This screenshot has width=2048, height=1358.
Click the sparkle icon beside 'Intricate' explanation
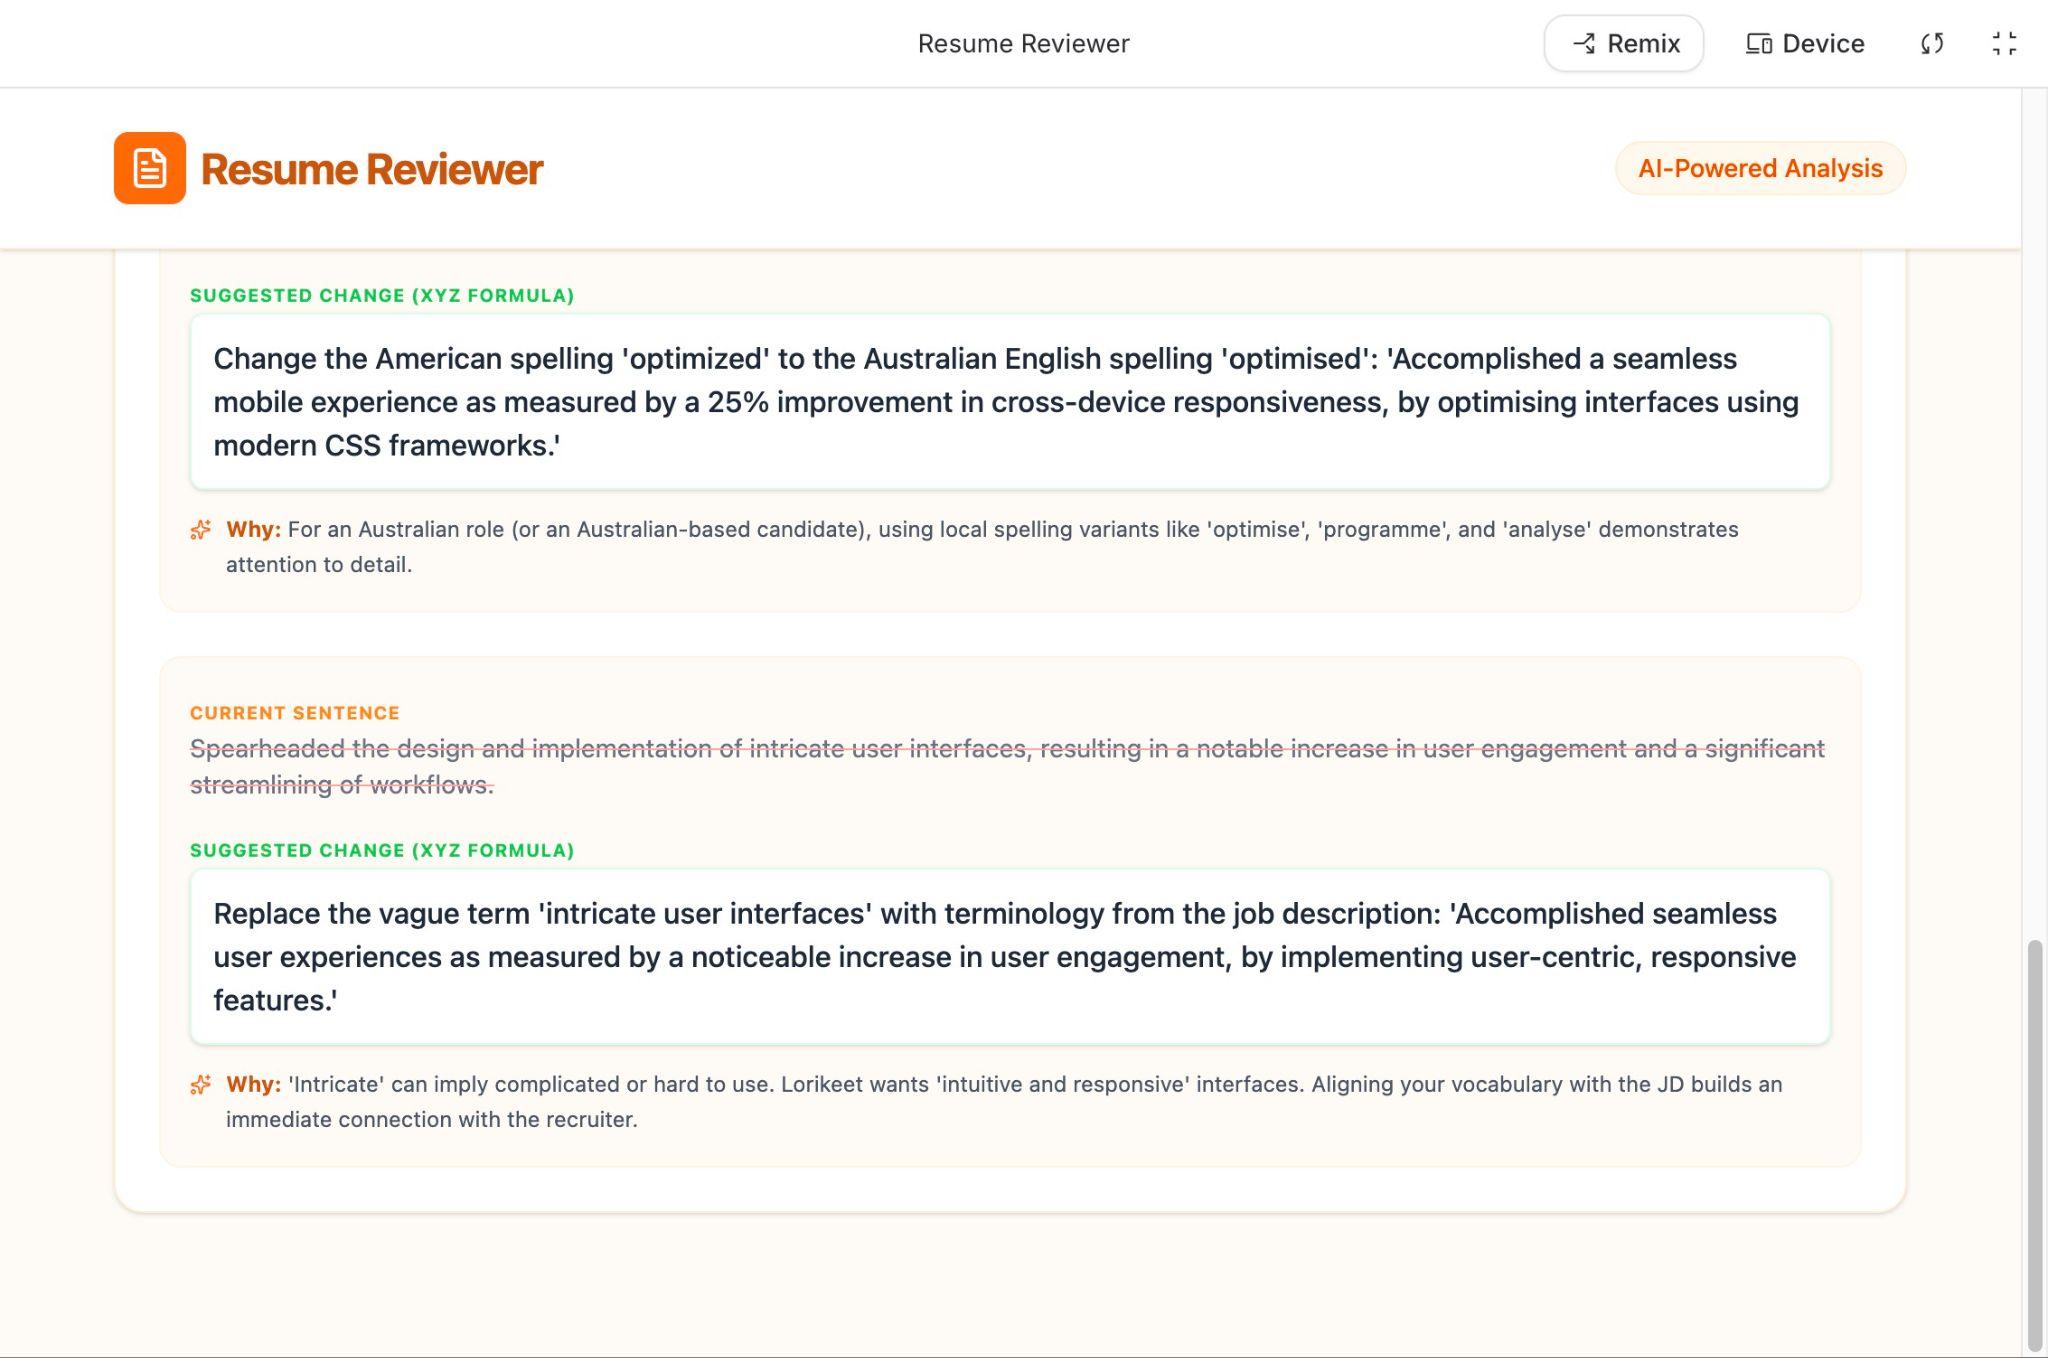[201, 1085]
